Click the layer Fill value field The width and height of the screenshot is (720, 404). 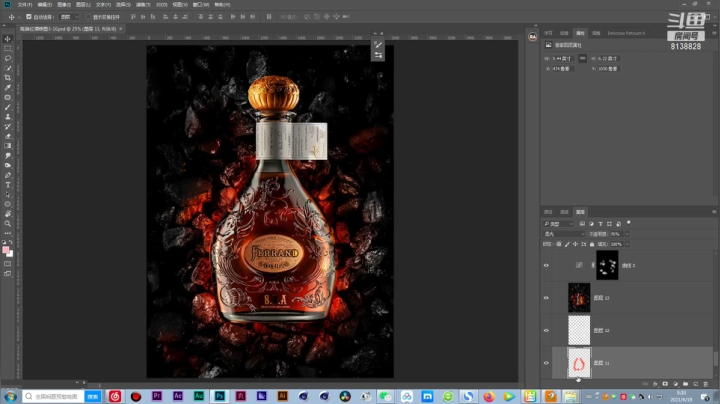pyautogui.click(x=617, y=244)
